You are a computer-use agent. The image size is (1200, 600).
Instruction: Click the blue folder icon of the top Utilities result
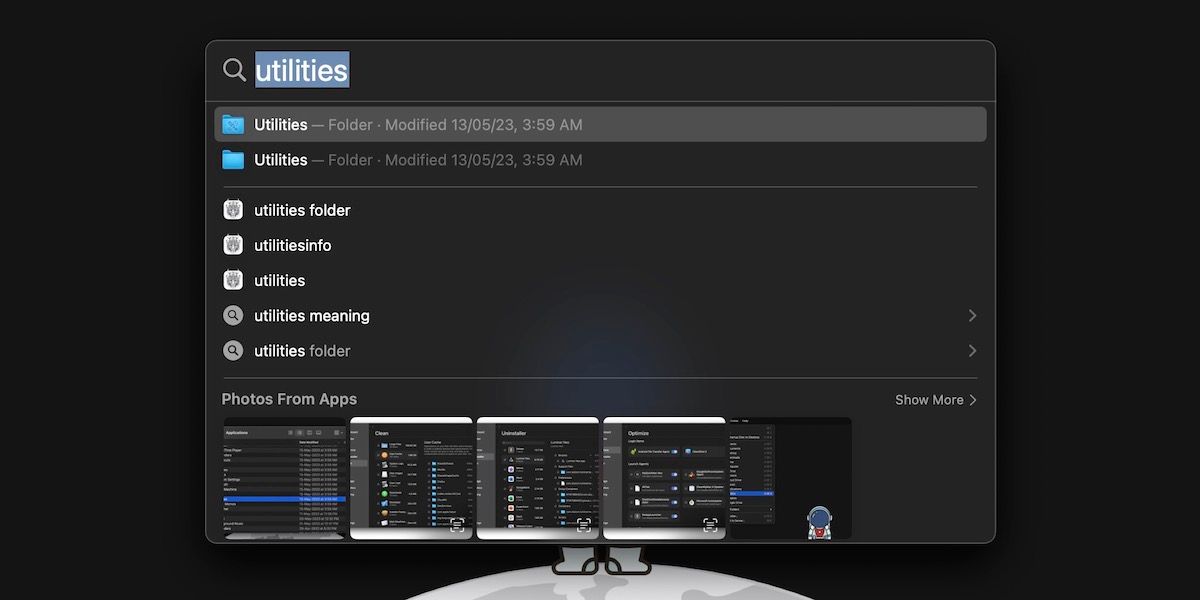(x=232, y=124)
